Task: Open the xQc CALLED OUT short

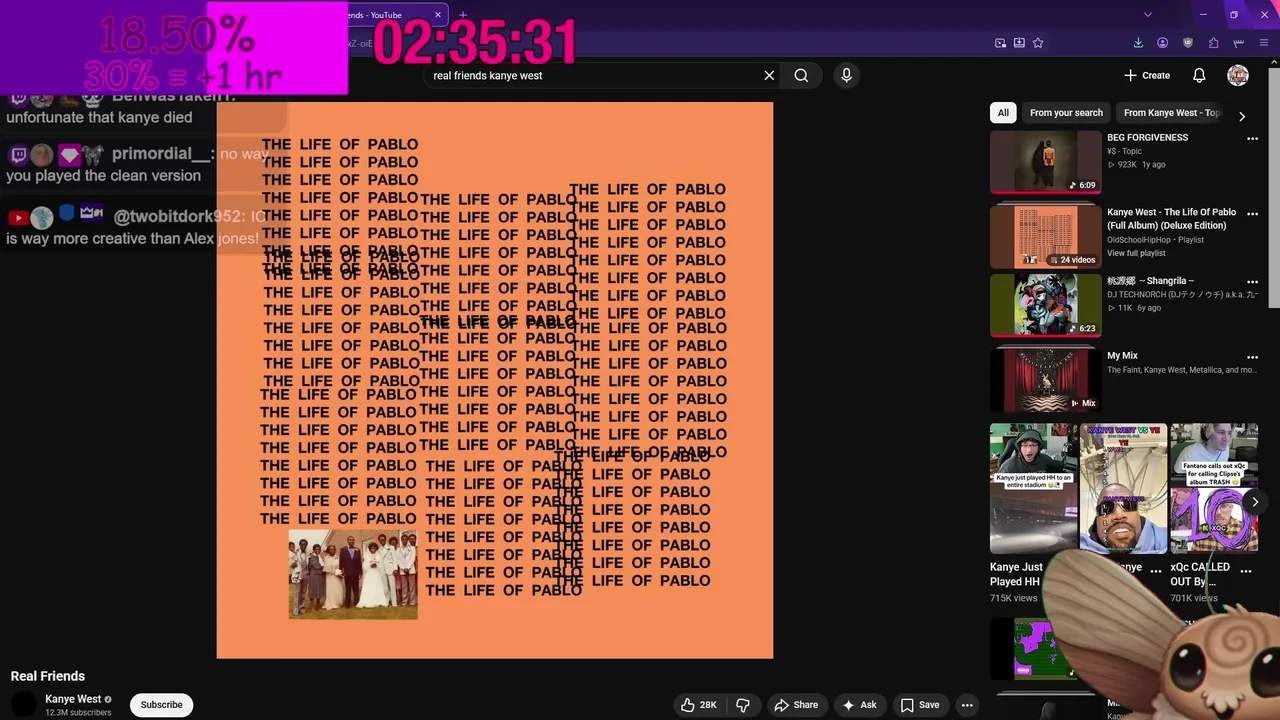Action: pyautogui.click(x=1214, y=488)
